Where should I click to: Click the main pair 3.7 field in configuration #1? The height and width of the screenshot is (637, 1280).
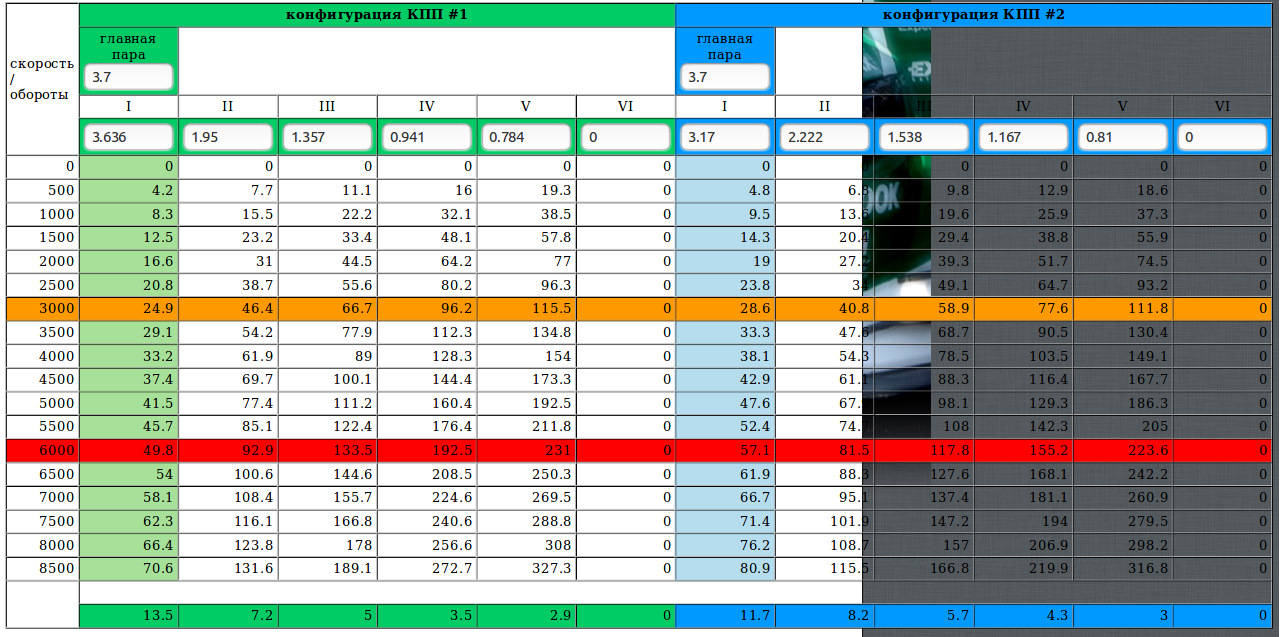coord(129,77)
